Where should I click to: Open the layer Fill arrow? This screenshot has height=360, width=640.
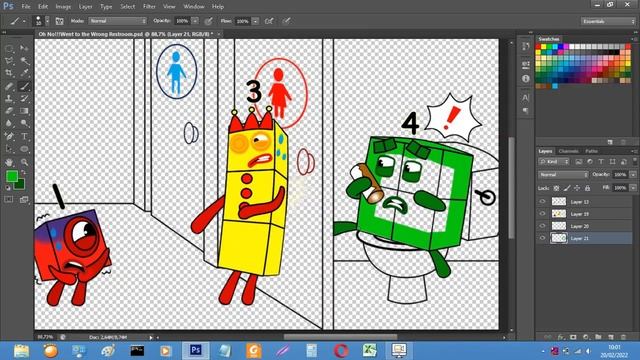coord(633,188)
